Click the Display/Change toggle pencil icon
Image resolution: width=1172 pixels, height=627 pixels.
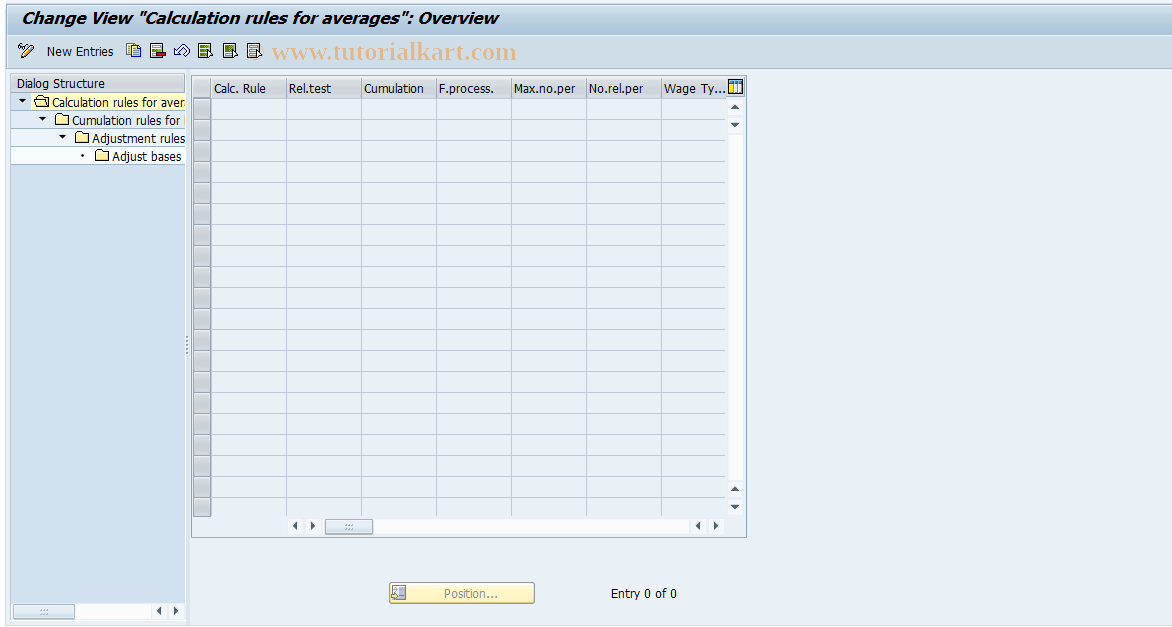click(x=26, y=51)
